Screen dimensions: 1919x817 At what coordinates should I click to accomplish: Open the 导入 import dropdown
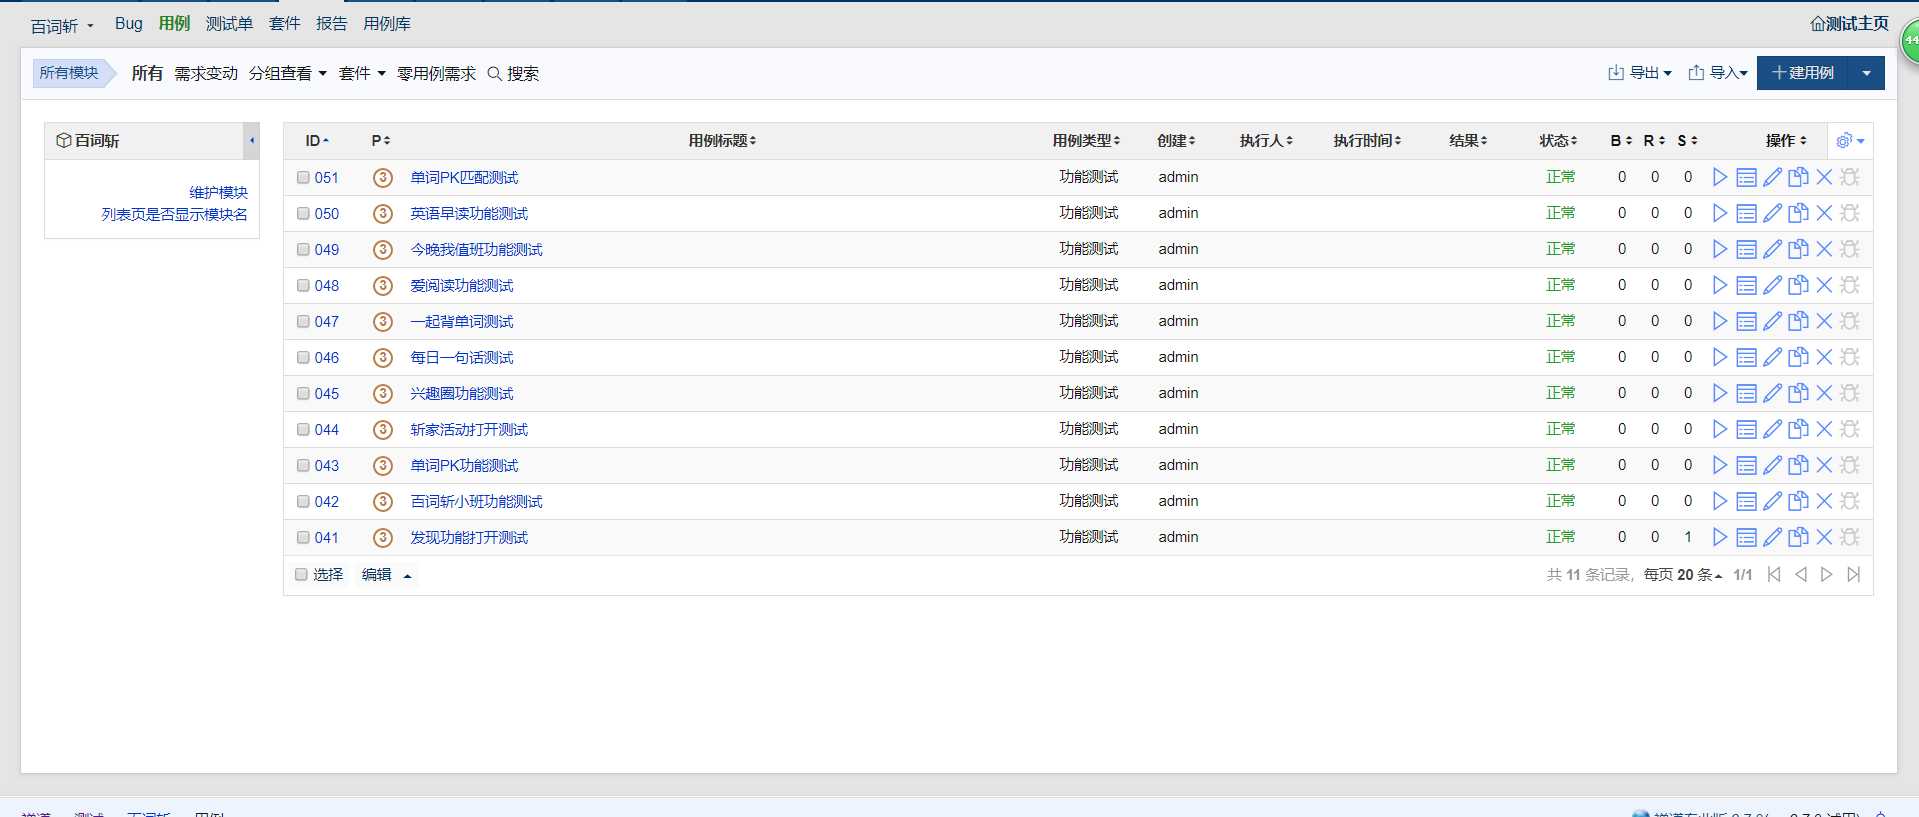coord(1718,73)
